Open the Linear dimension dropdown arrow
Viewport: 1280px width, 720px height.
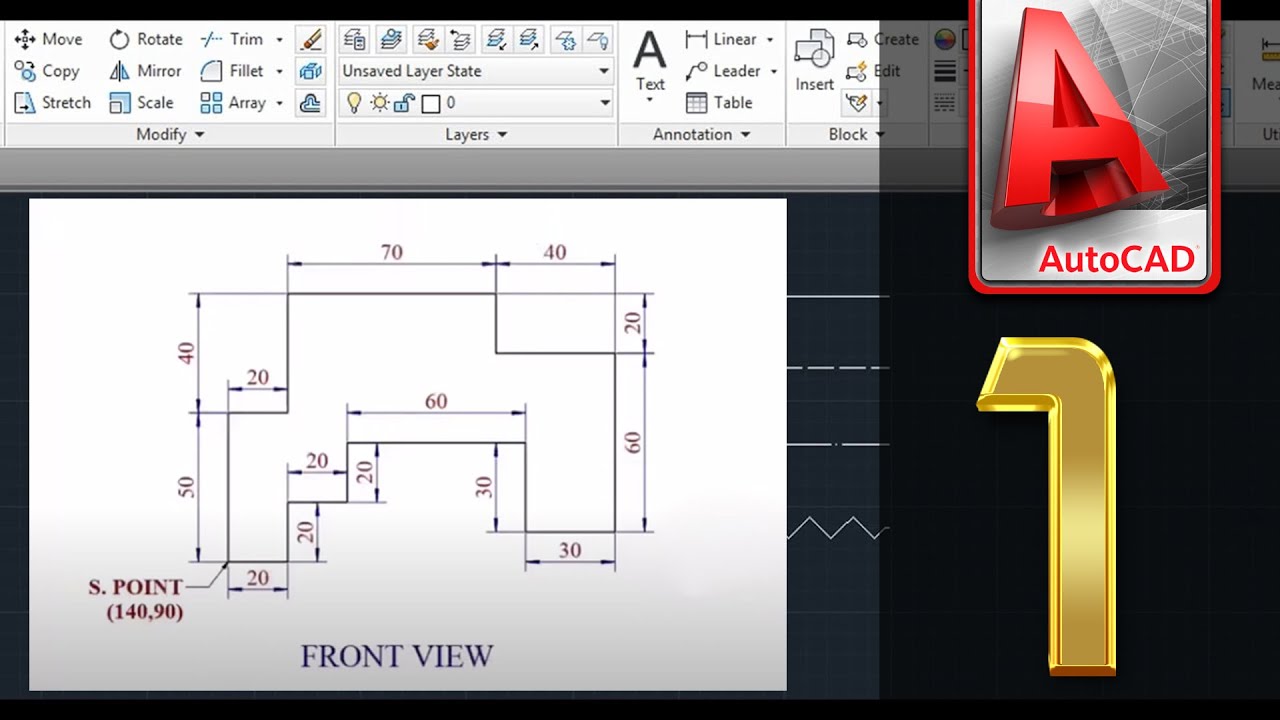pyautogui.click(x=770, y=40)
